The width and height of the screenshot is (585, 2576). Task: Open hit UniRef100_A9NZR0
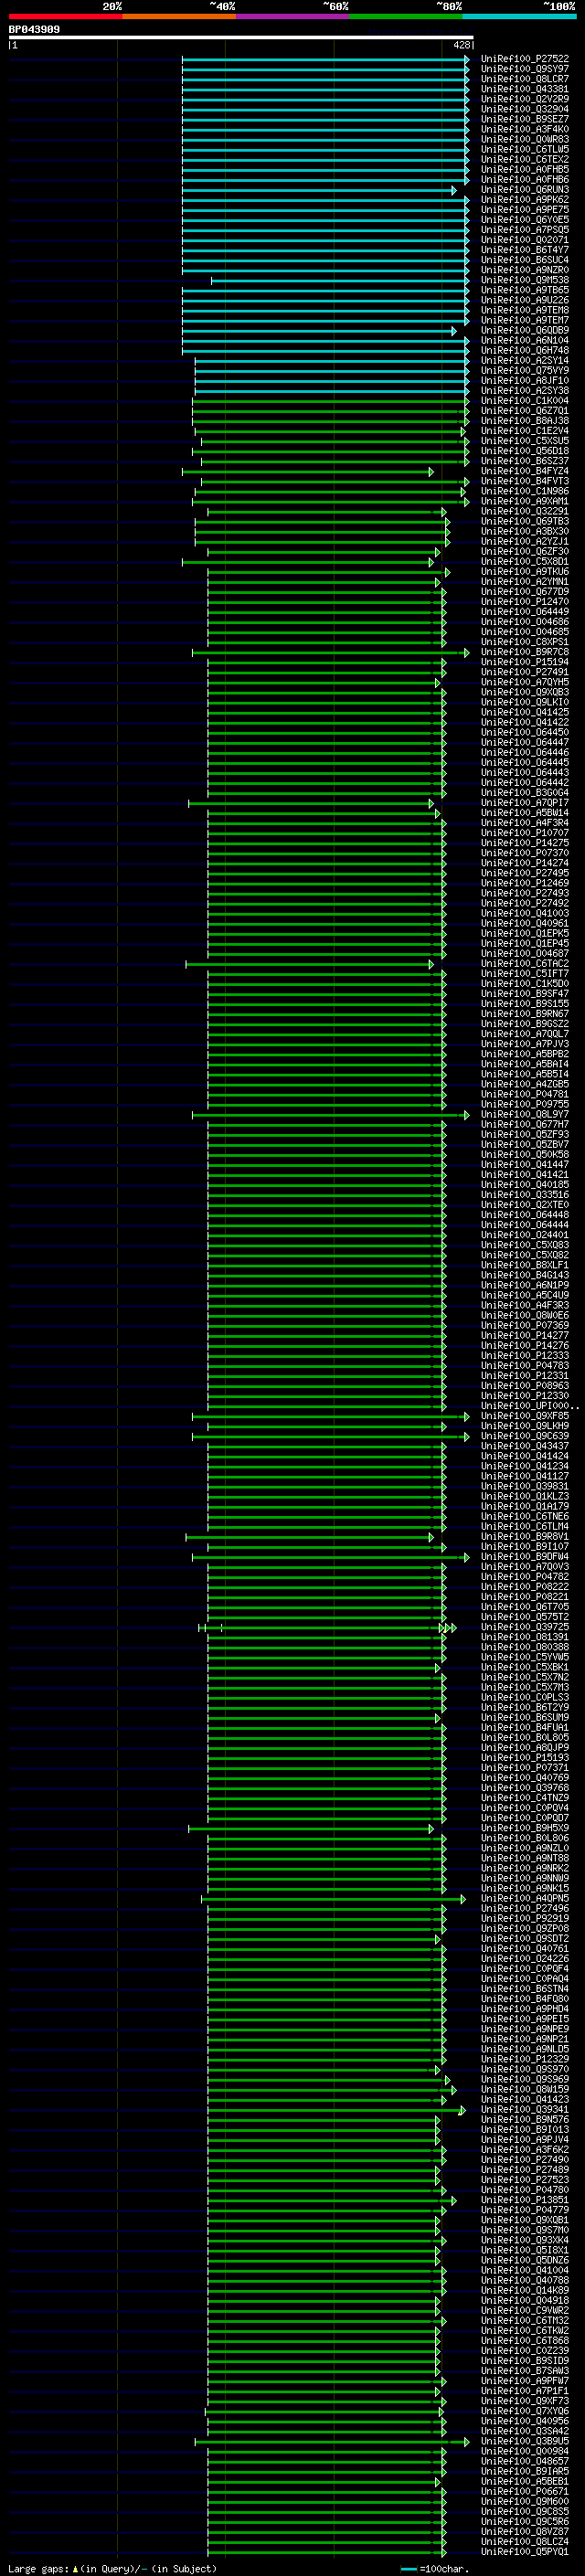click(x=524, y=270)
